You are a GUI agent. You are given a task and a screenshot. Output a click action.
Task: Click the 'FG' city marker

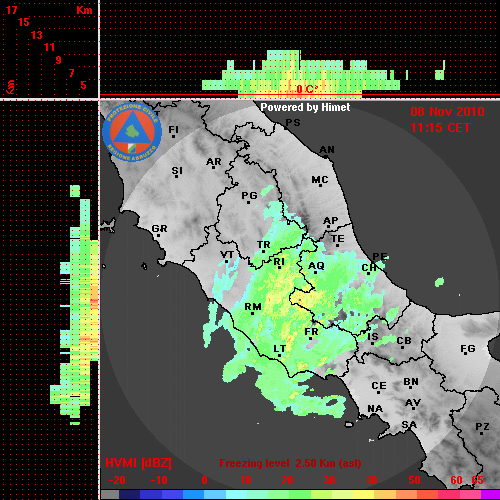[467, 350]
